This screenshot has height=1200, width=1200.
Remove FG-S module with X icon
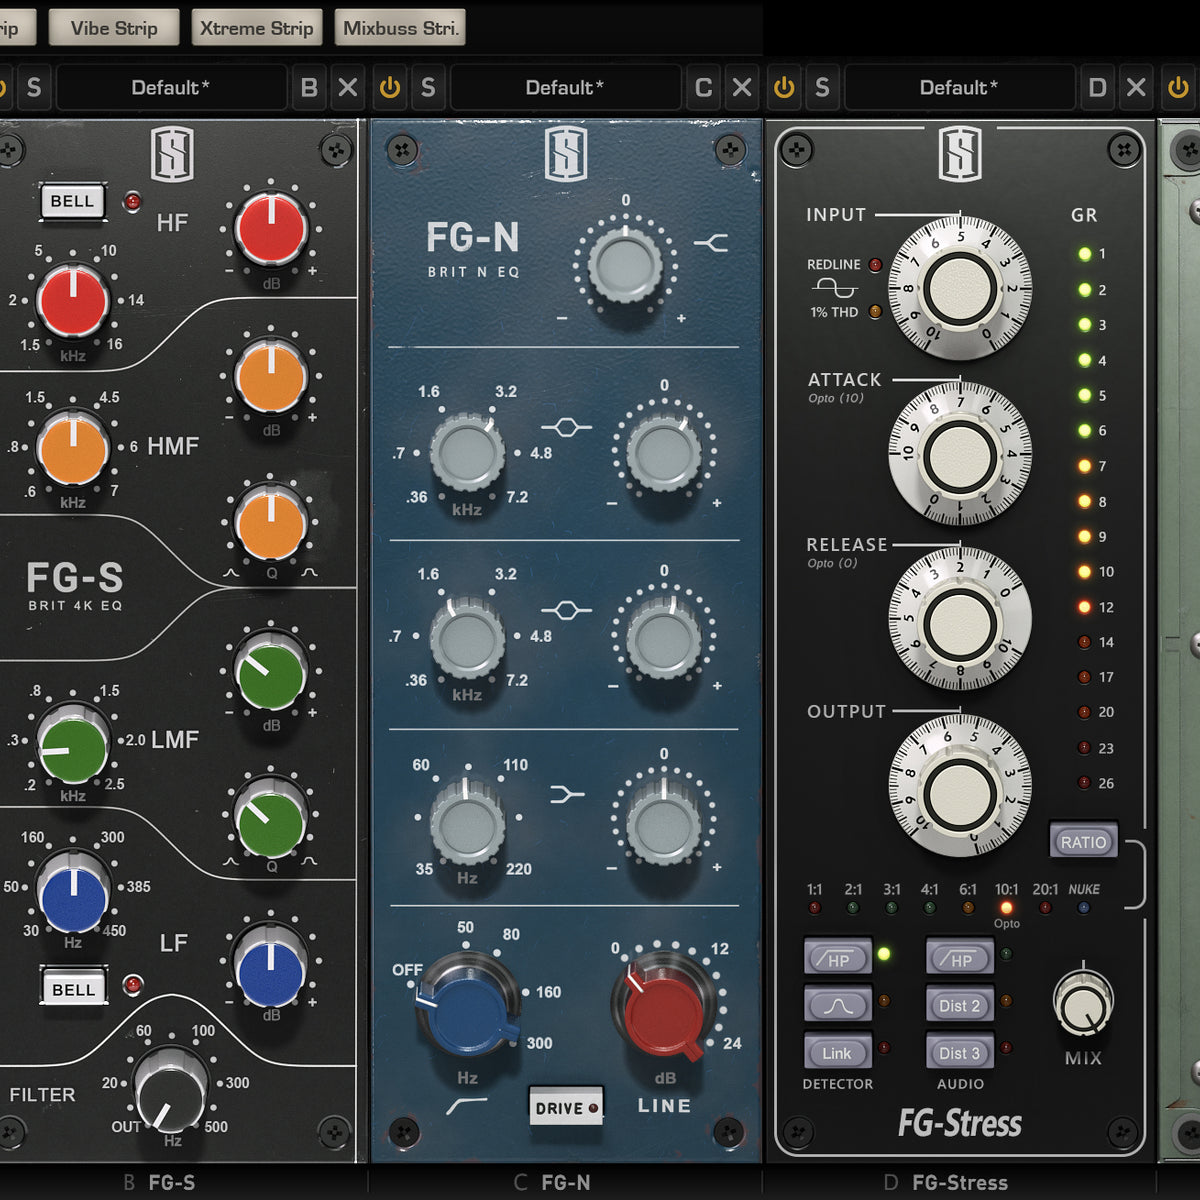click(347, 88)
